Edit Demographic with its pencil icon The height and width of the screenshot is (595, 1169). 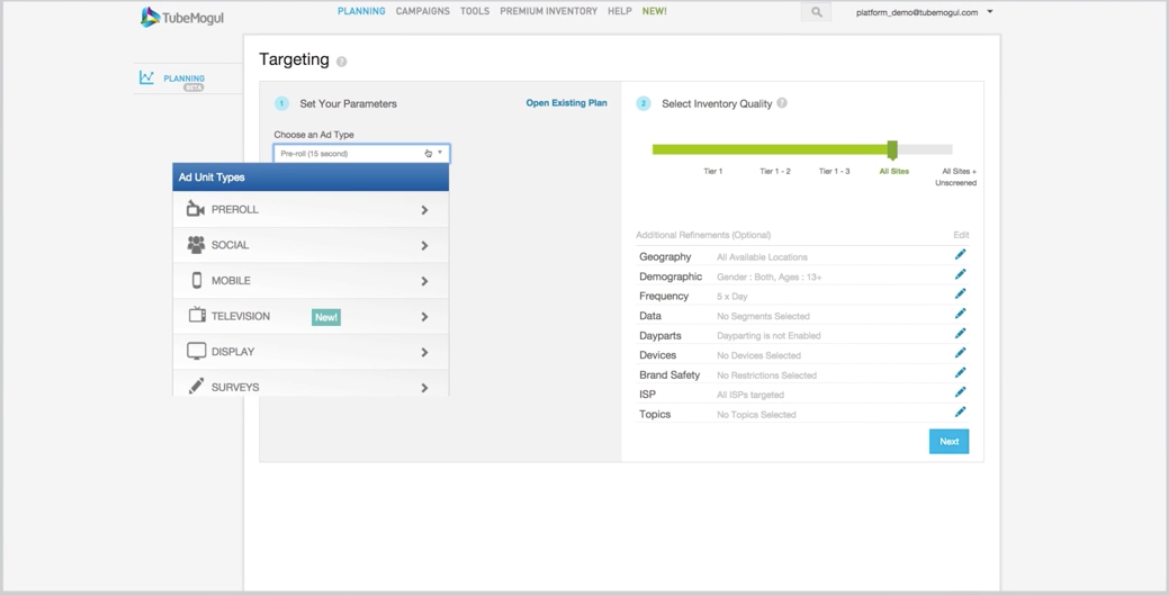960,274
